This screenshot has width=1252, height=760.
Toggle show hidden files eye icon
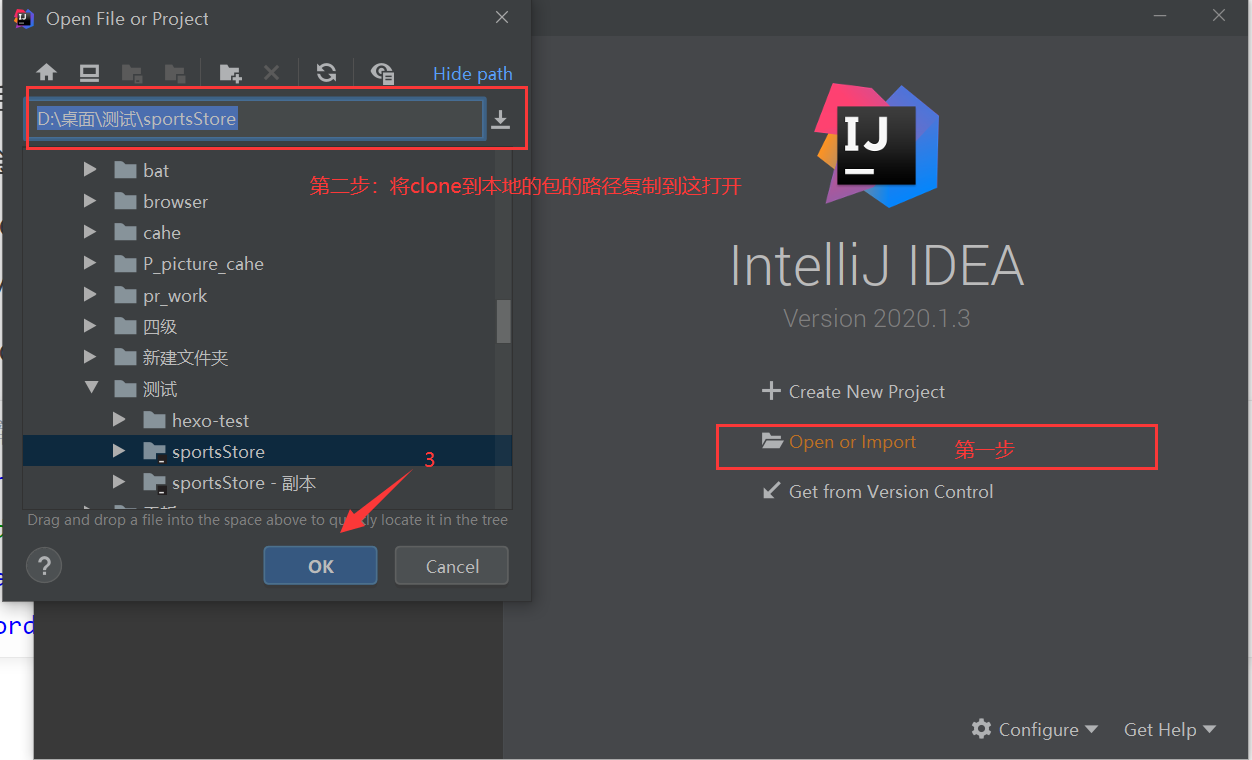pyautogui.click(x=382, y=72)
